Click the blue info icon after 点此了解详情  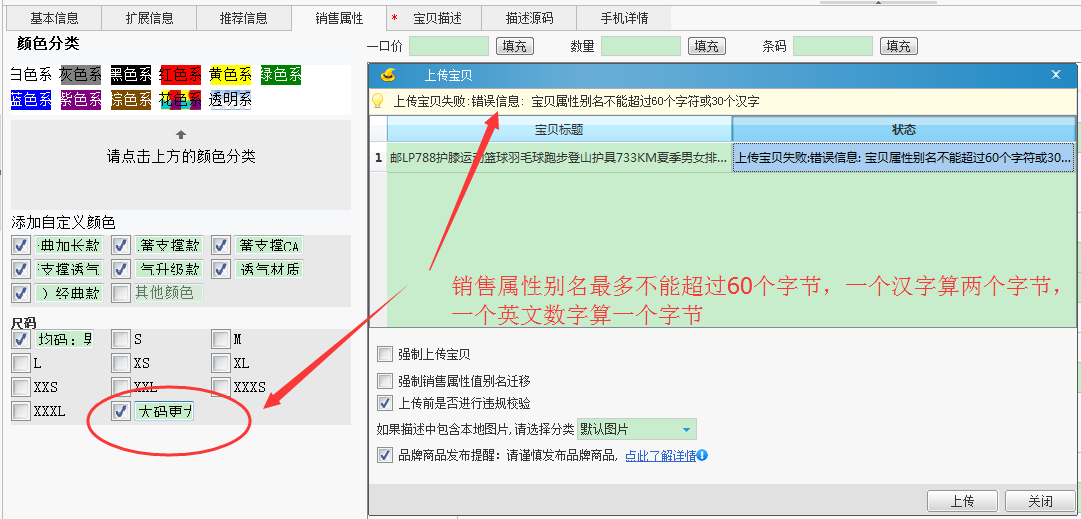click(x=703, y=456)
